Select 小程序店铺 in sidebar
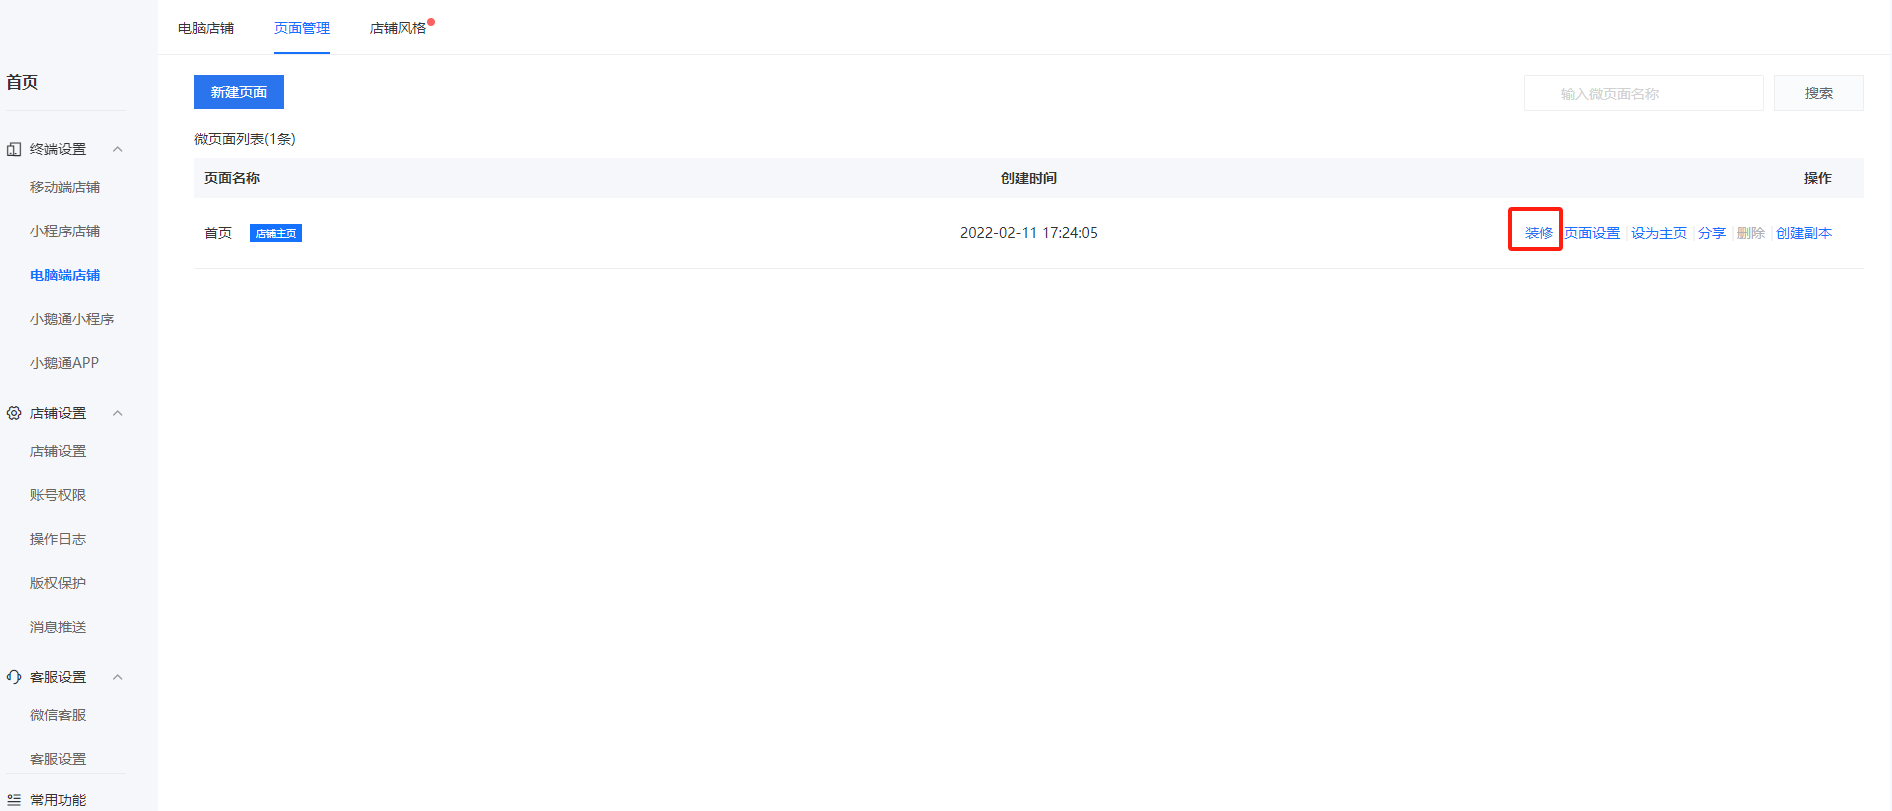Viewport: 1892px width, 811px height. [x=65, y=231]
